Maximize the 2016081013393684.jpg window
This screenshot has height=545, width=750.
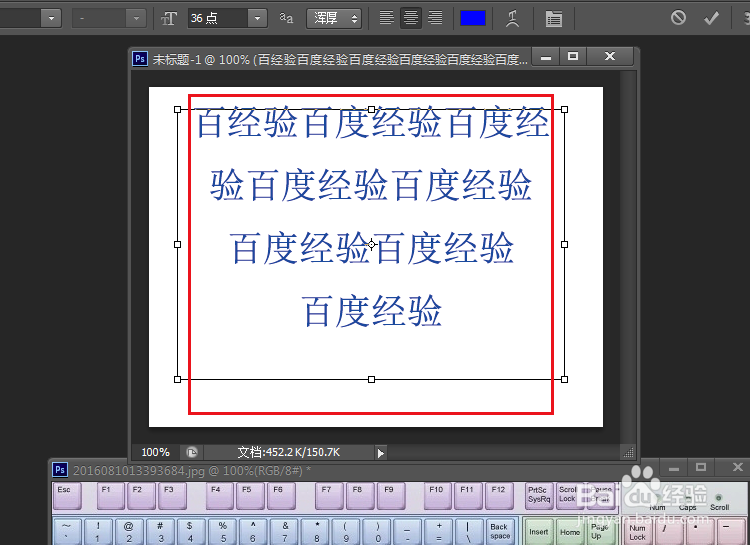pos(701,467)
